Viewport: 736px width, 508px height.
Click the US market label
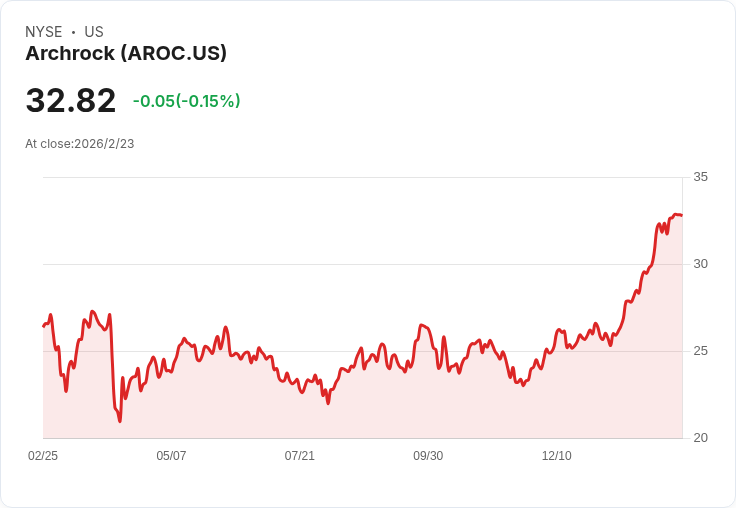tap(94, 32)
